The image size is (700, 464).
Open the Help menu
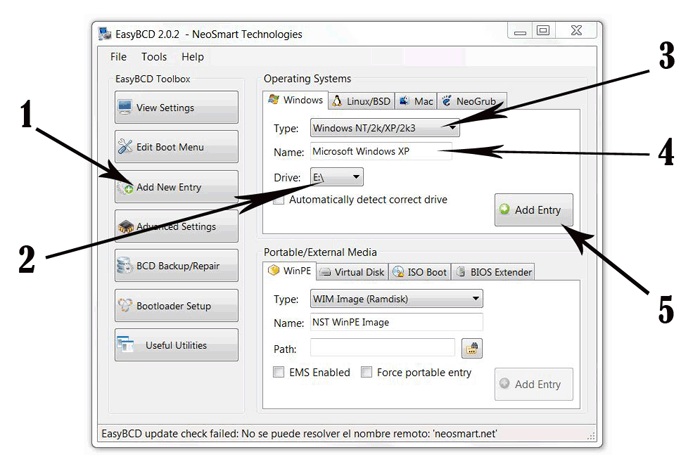pos(192,57)
